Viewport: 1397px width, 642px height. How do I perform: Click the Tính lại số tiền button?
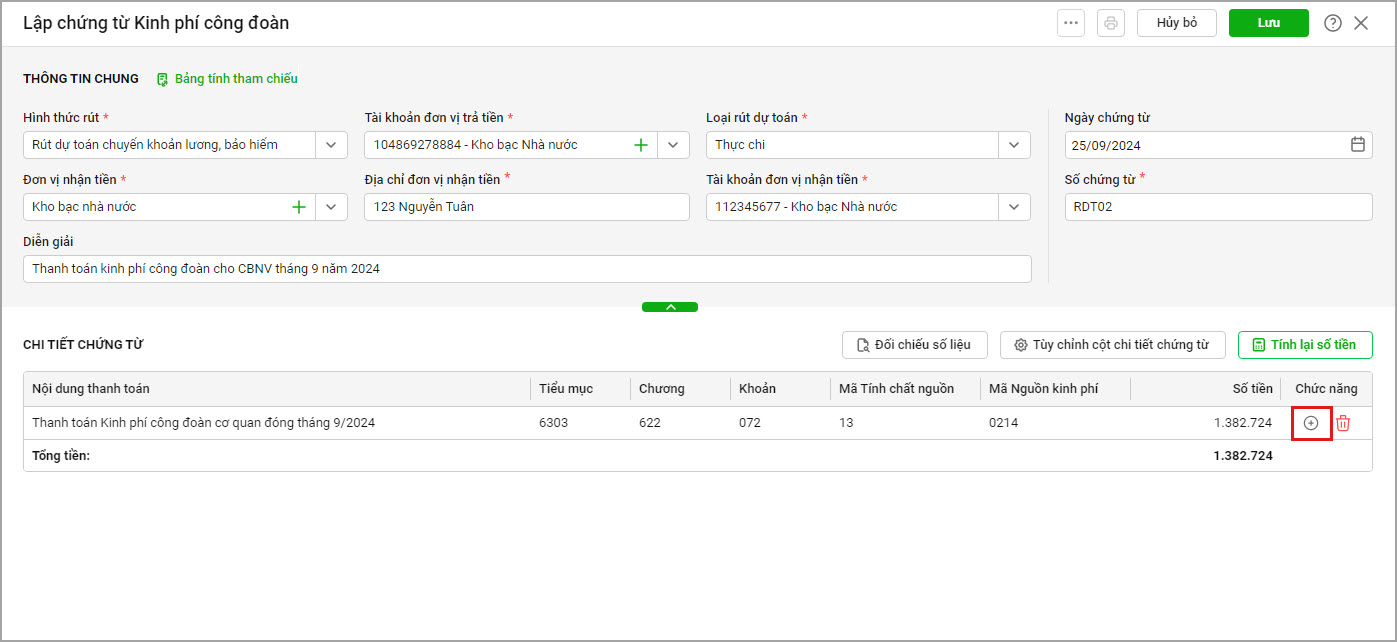pyautogui.click(x=1305, y=345)
